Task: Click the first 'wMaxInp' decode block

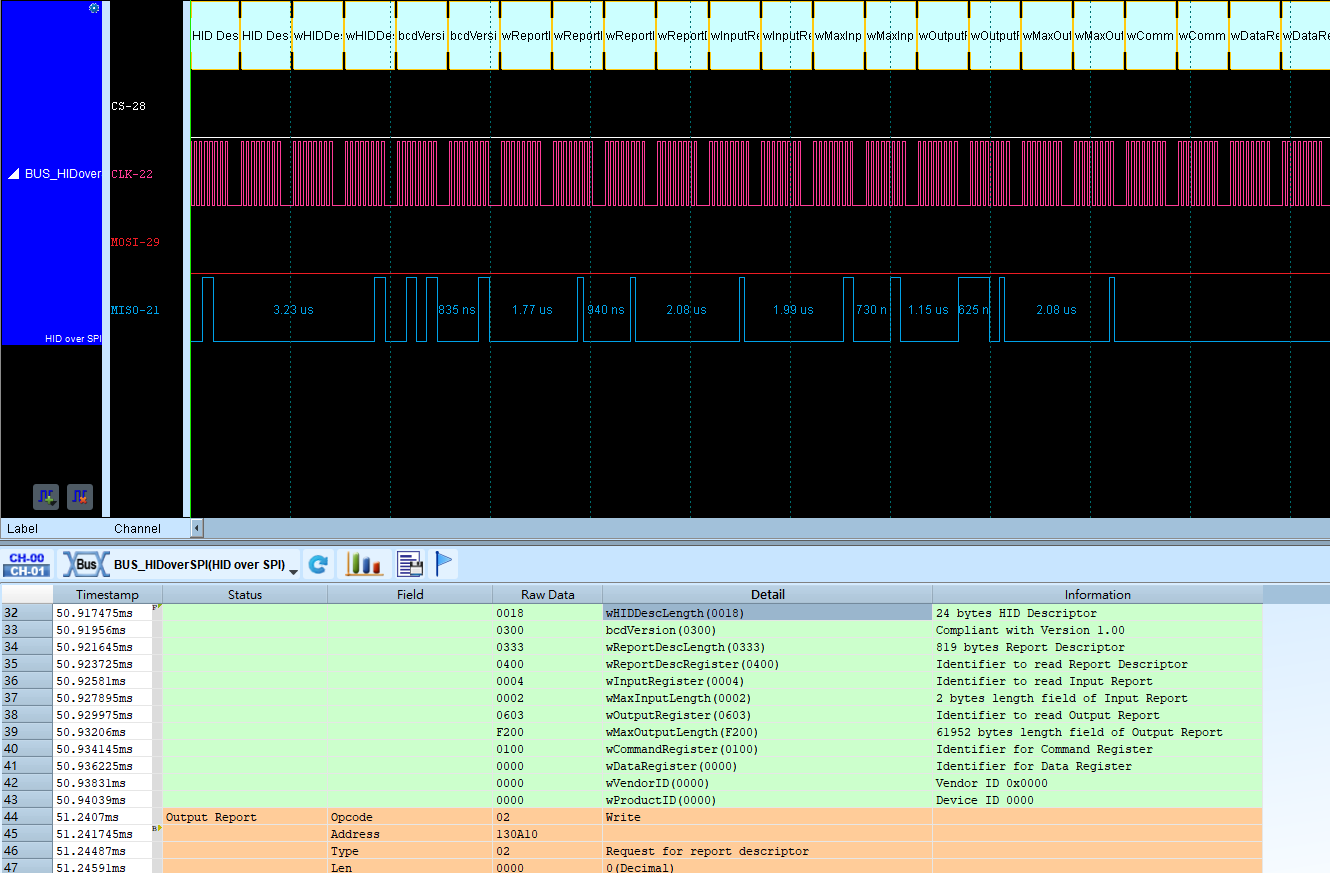Action: tap(838, 35)
